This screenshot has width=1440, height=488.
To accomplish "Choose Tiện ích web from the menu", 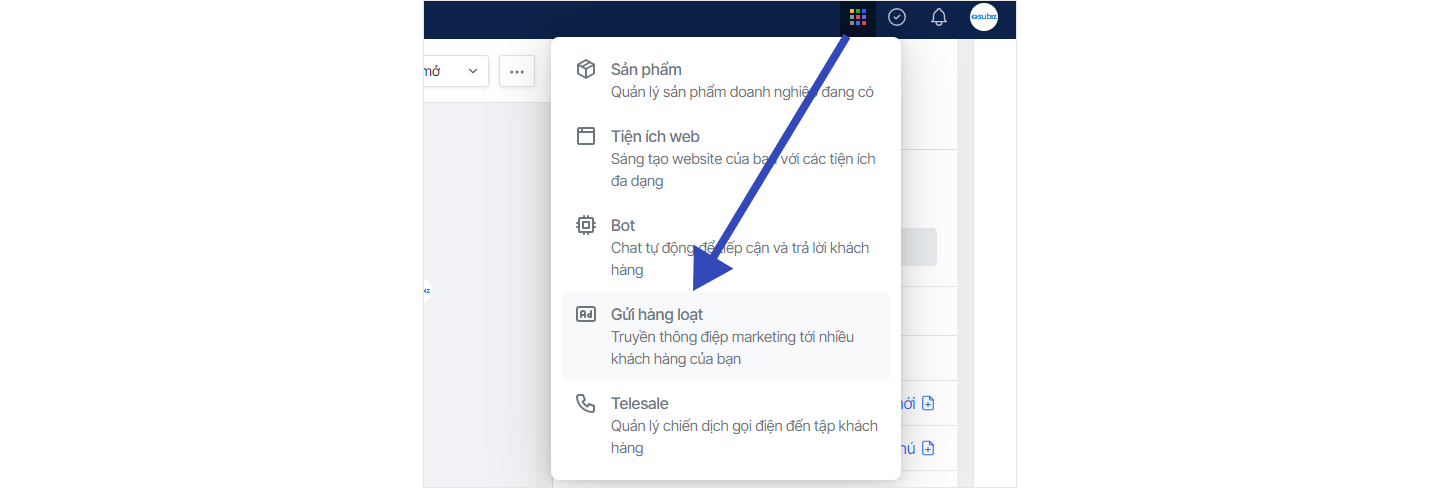I will coord(655,136).
